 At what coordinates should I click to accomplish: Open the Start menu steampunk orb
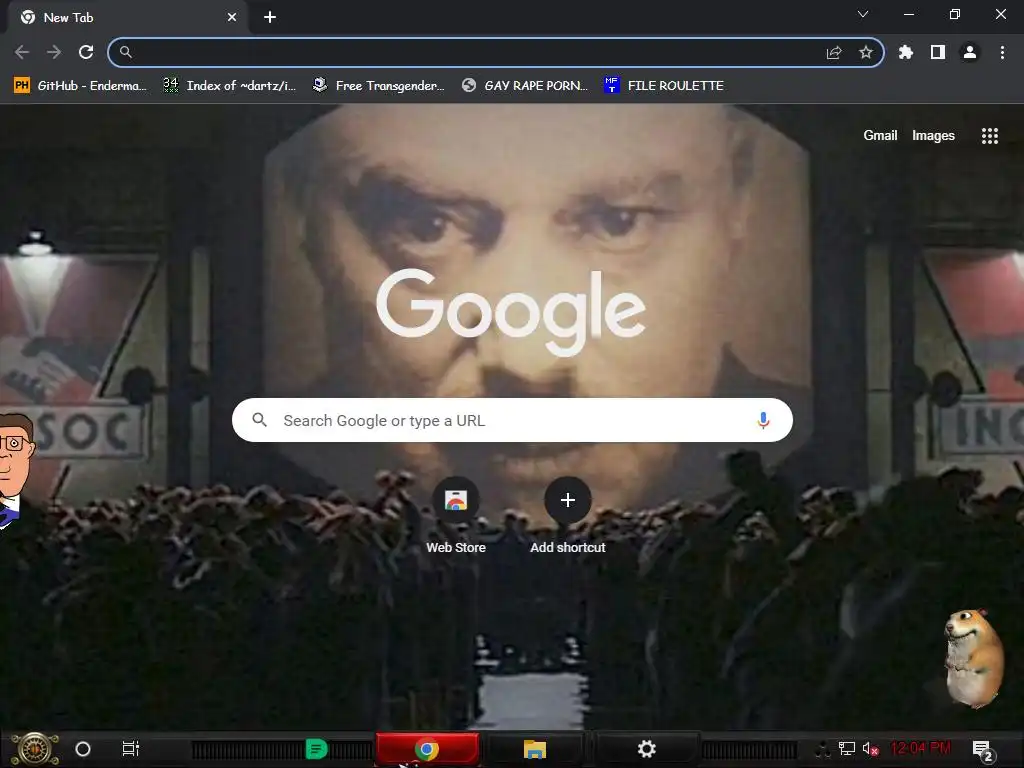click(x=35, y=749)
